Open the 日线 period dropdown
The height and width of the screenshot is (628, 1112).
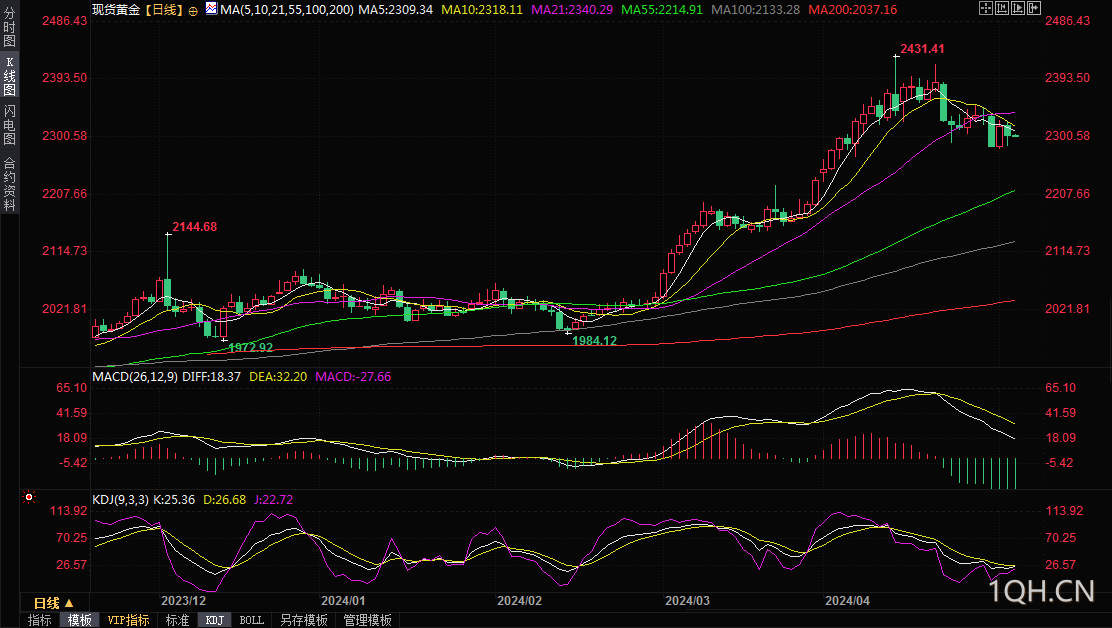point(54,602)
